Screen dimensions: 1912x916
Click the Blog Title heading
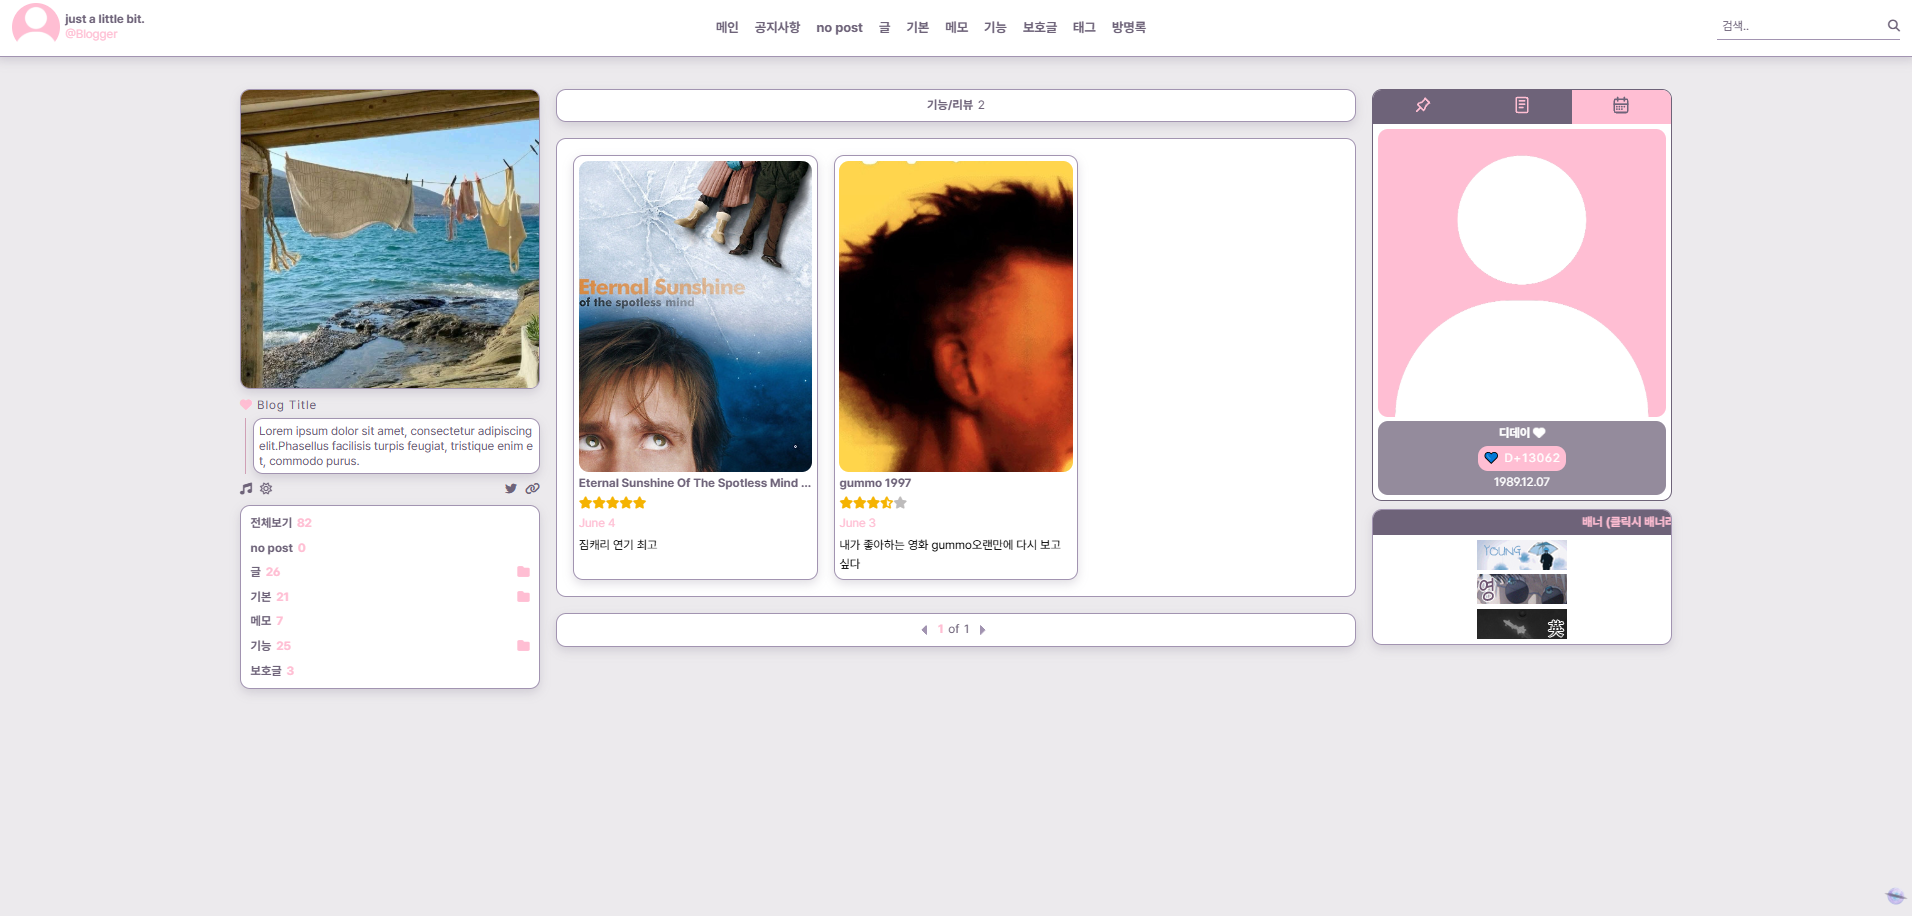coord(287,405)
